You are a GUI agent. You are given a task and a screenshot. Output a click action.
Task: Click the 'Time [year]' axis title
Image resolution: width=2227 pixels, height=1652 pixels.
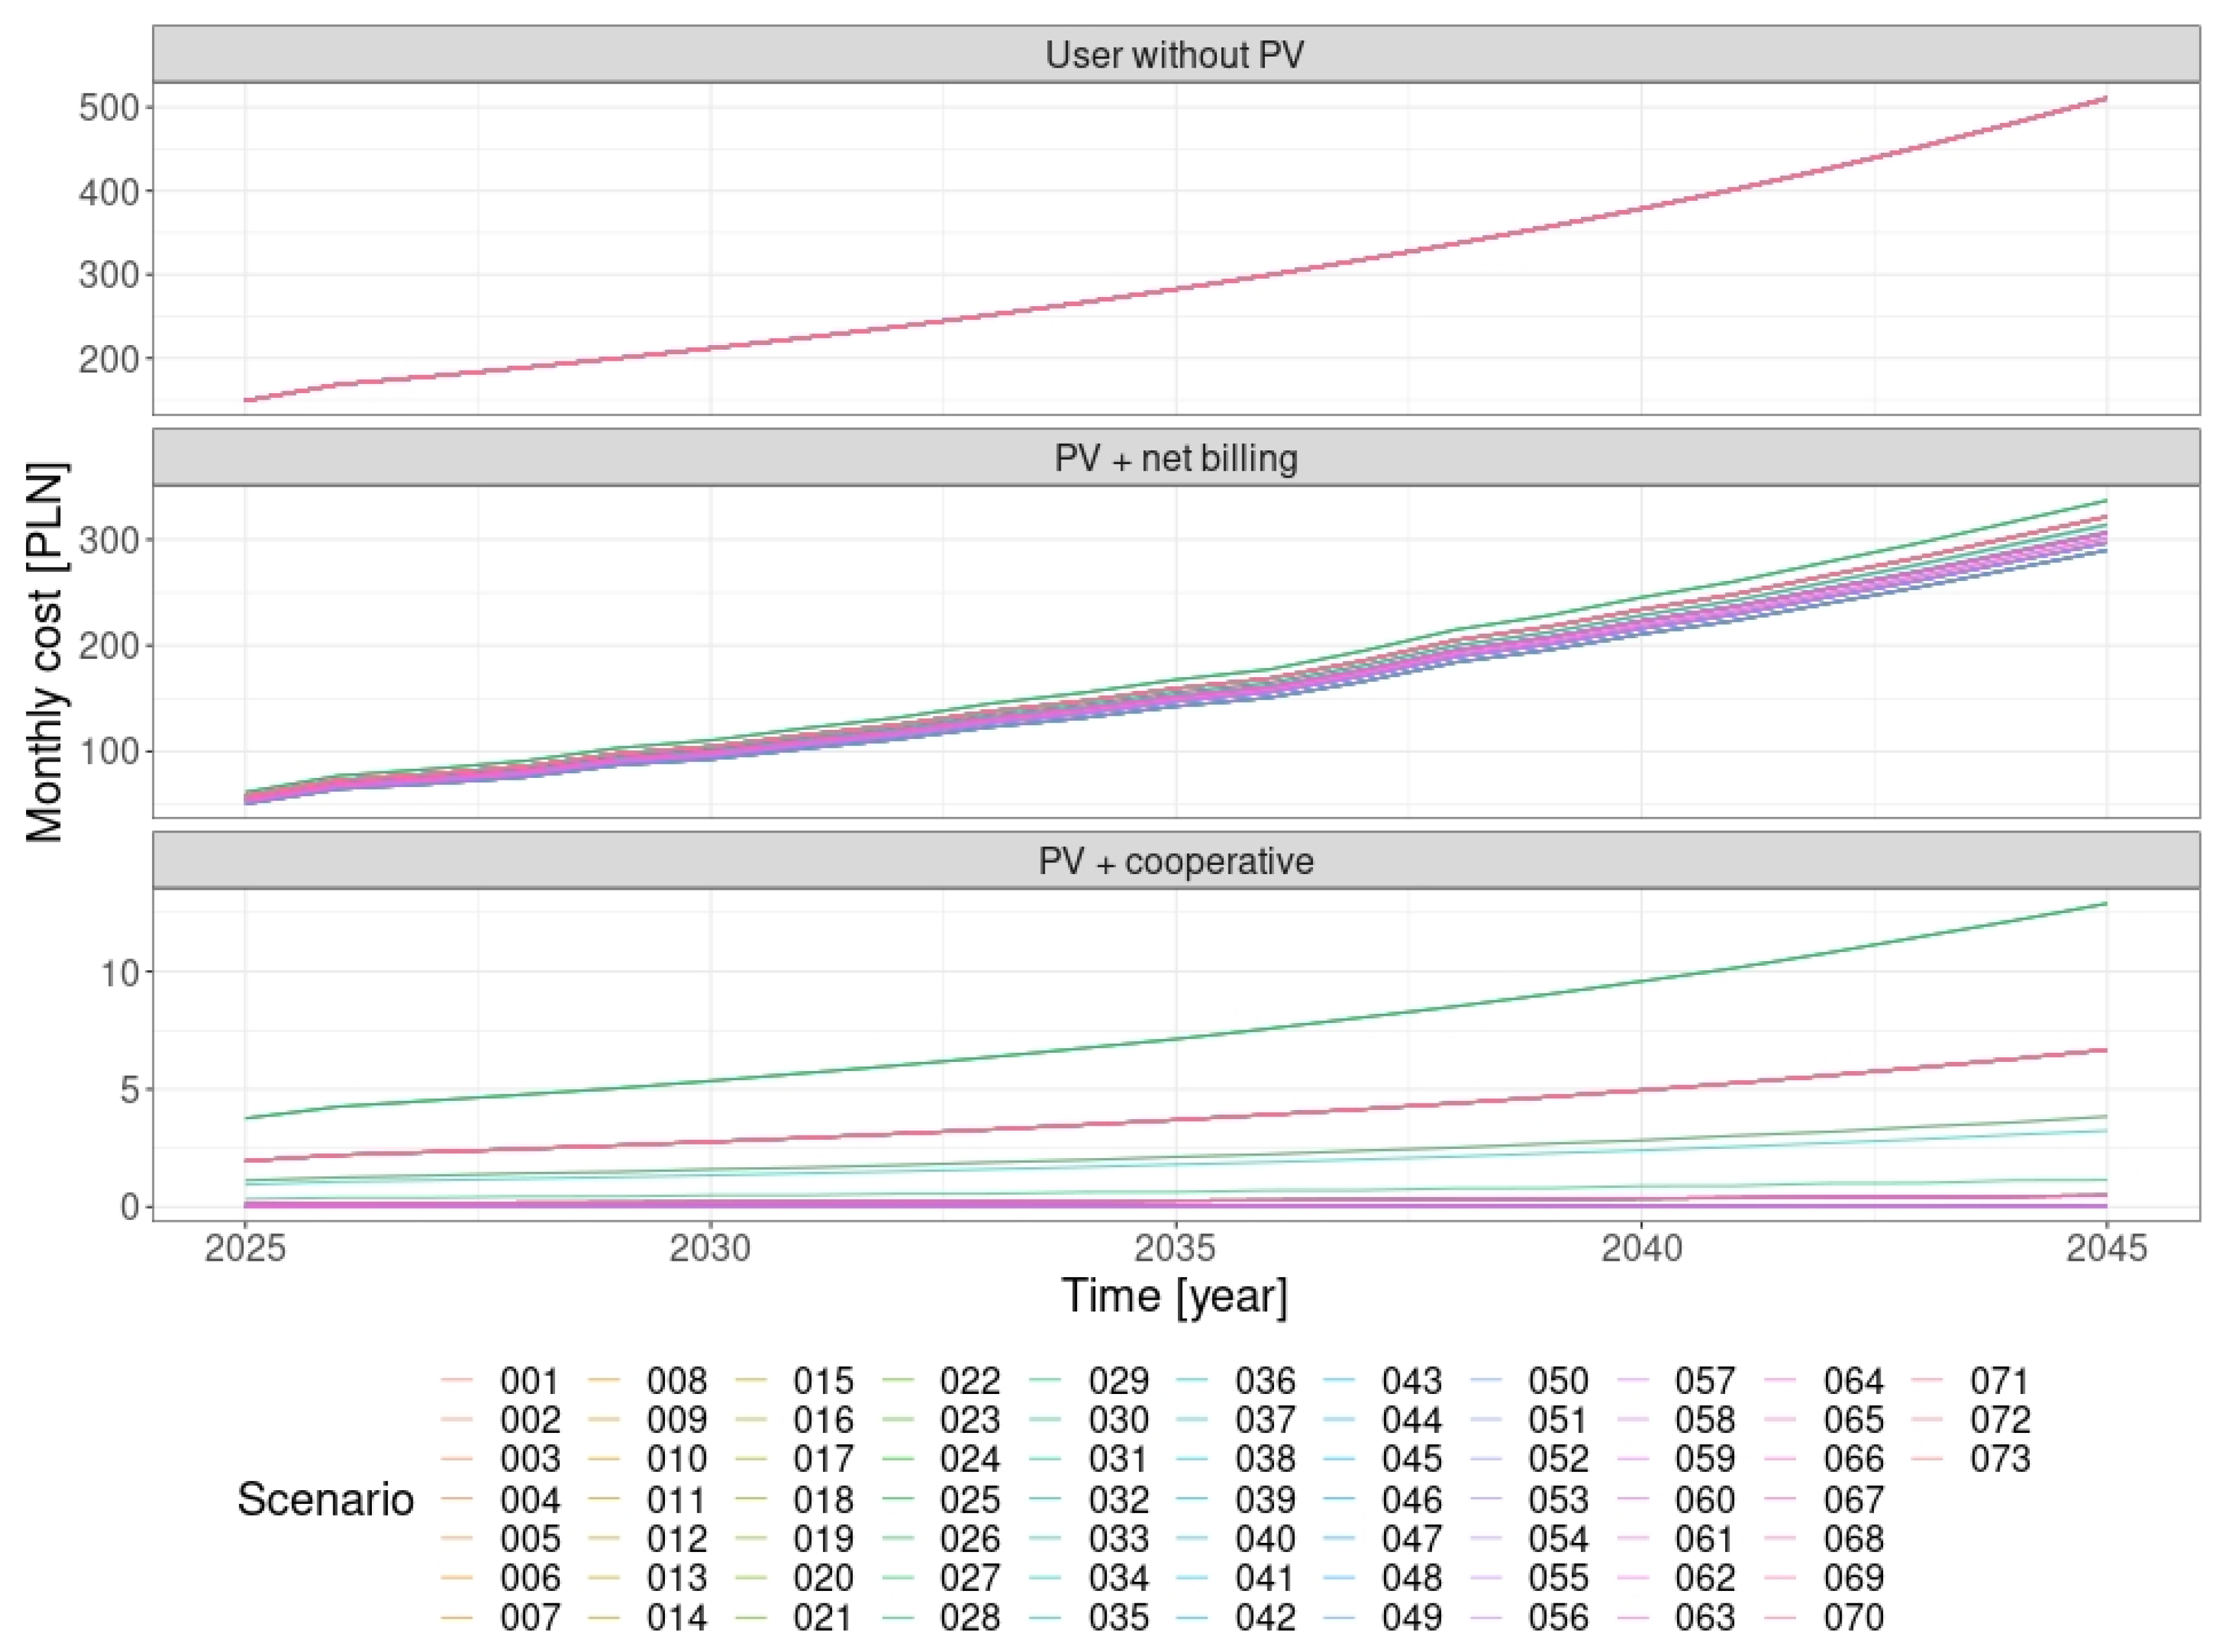(x=1175, y=1297)
